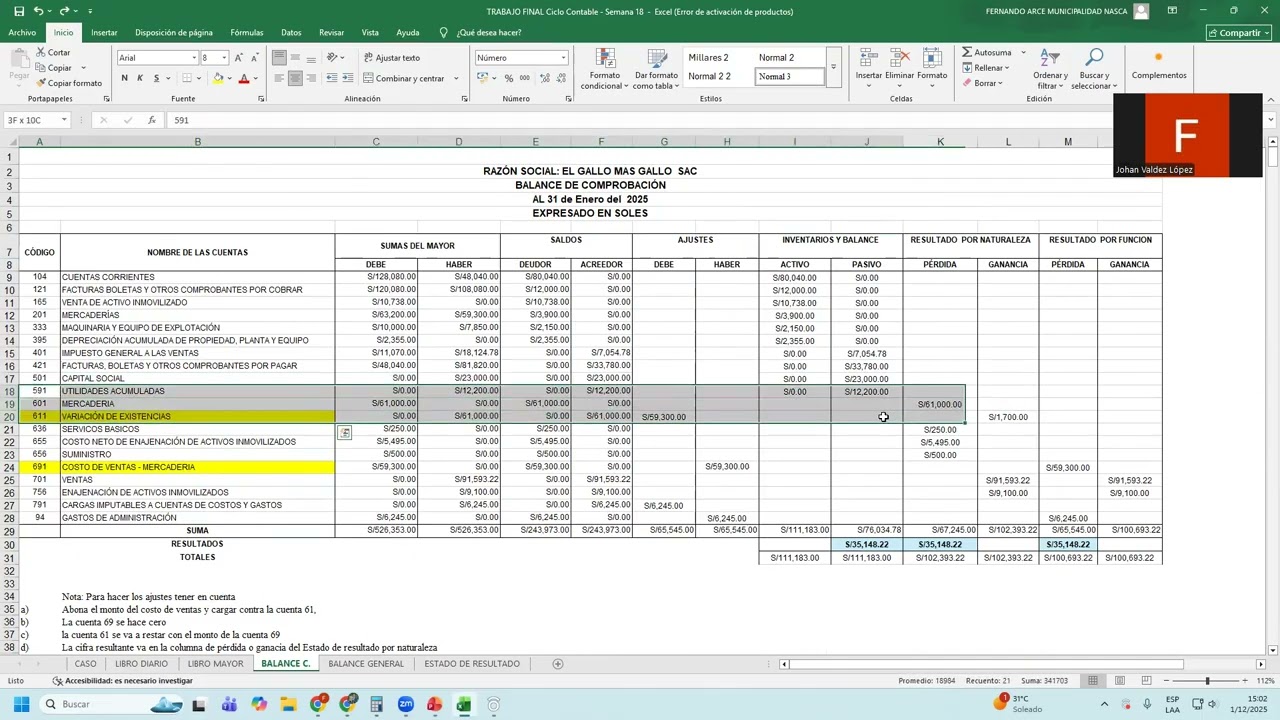The height and width of the screenshot is (720, 1280).
Task: Open the Archivo menu
Action: pos(22,33)
